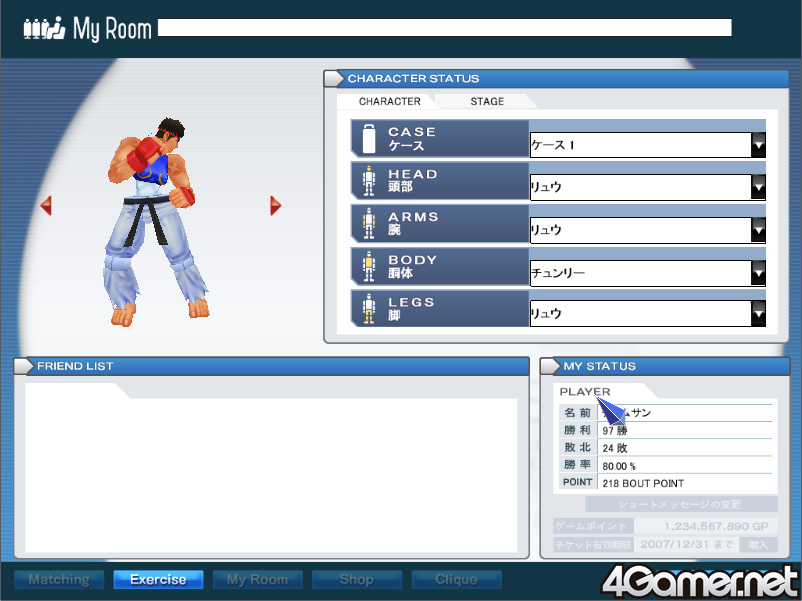Screen dimensions: 802x601
Task: Click the 勝率 win rate label
Action: coord(577,464)
